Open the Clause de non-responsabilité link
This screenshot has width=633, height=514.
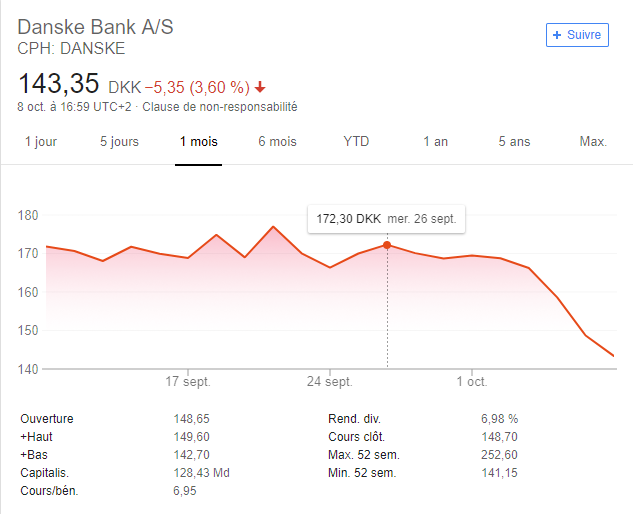pyautogui.click(x=220, y=107)
